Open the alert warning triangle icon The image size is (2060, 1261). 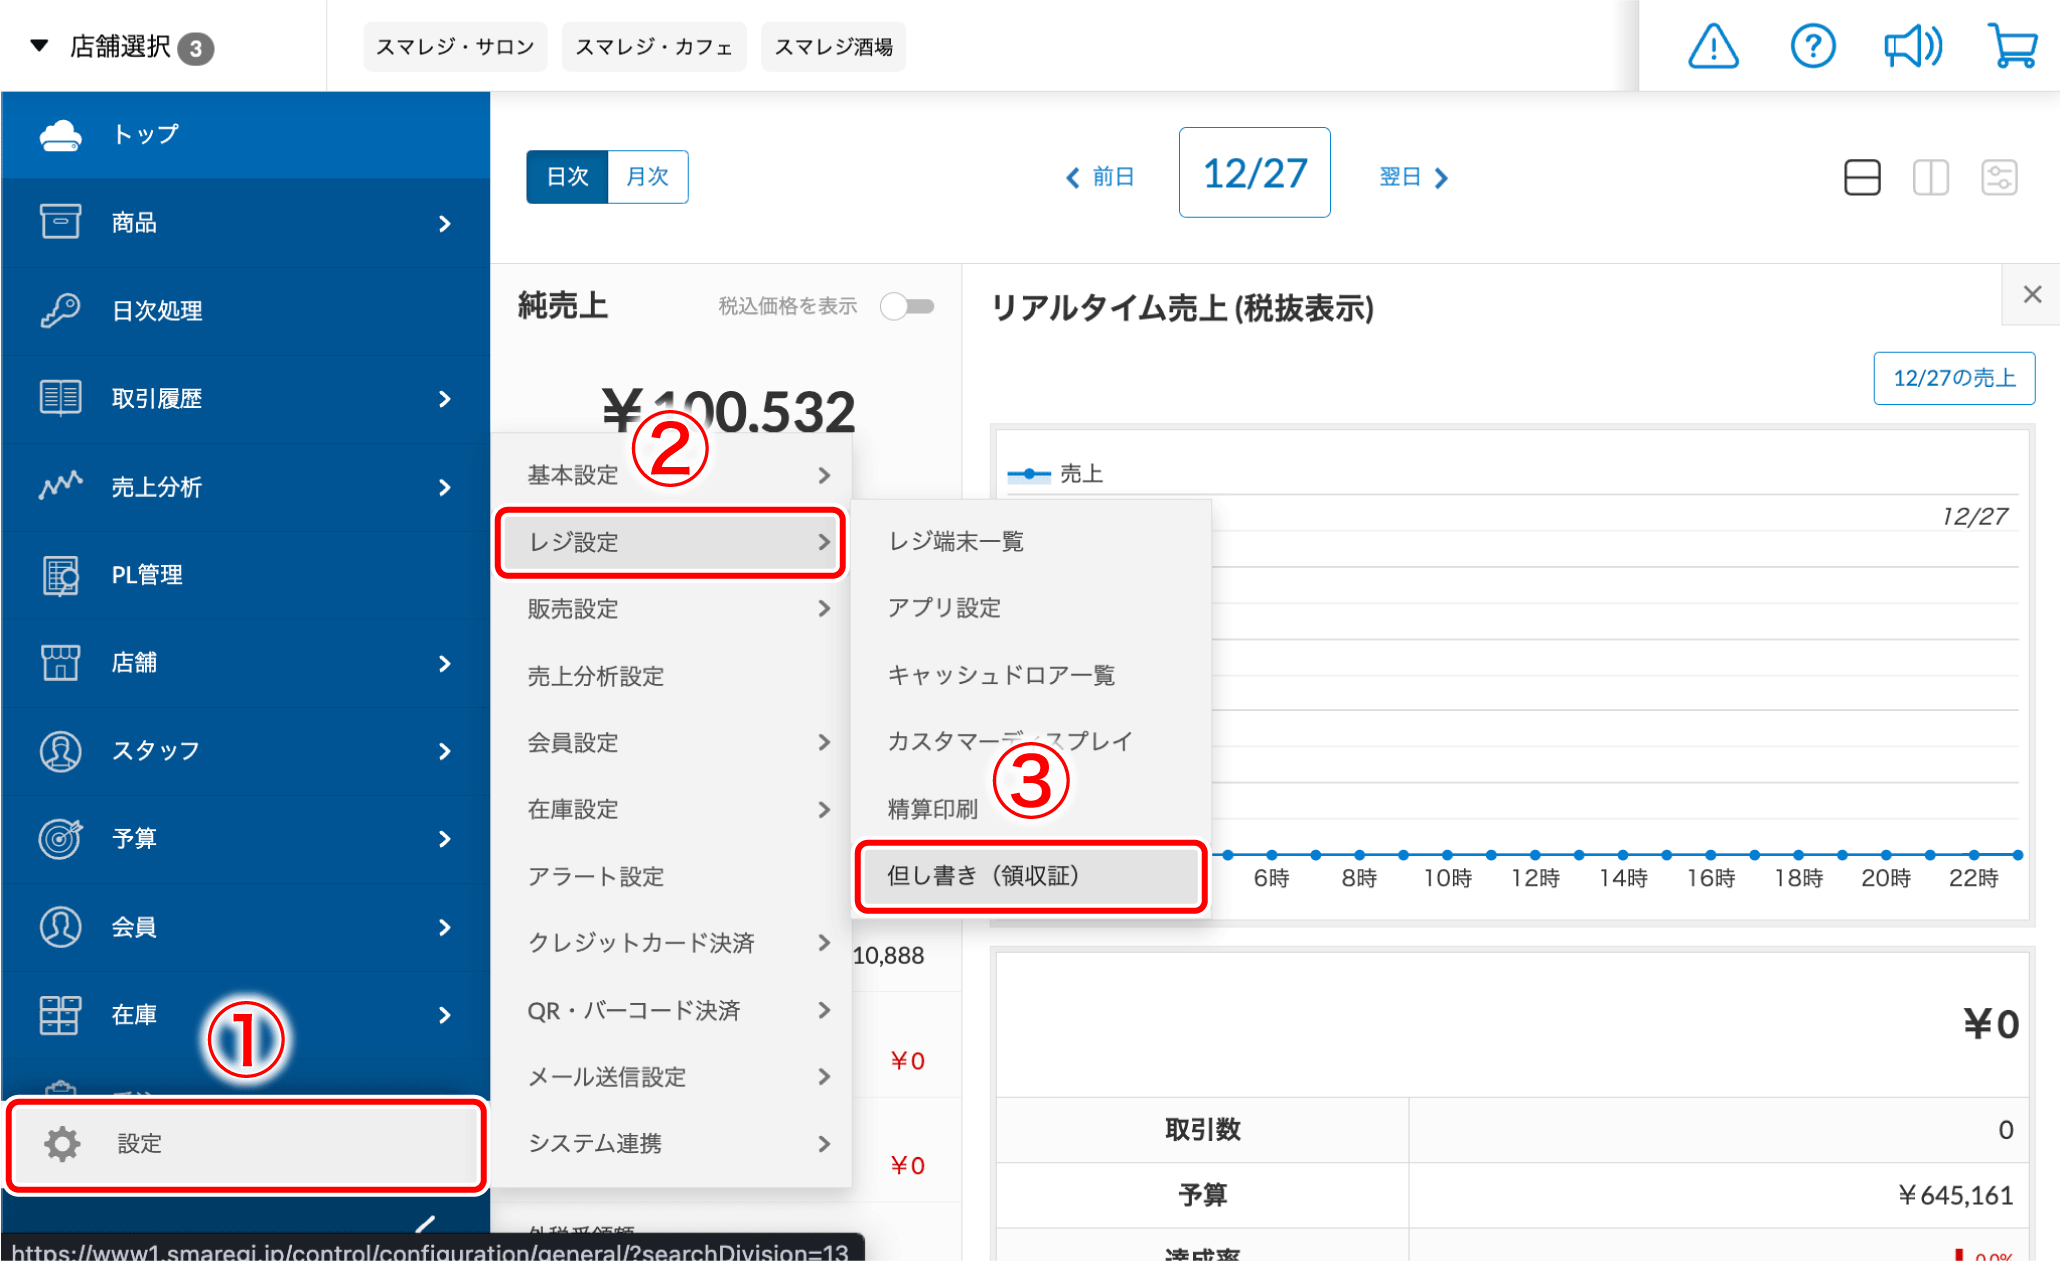(x=1713, y=46)
